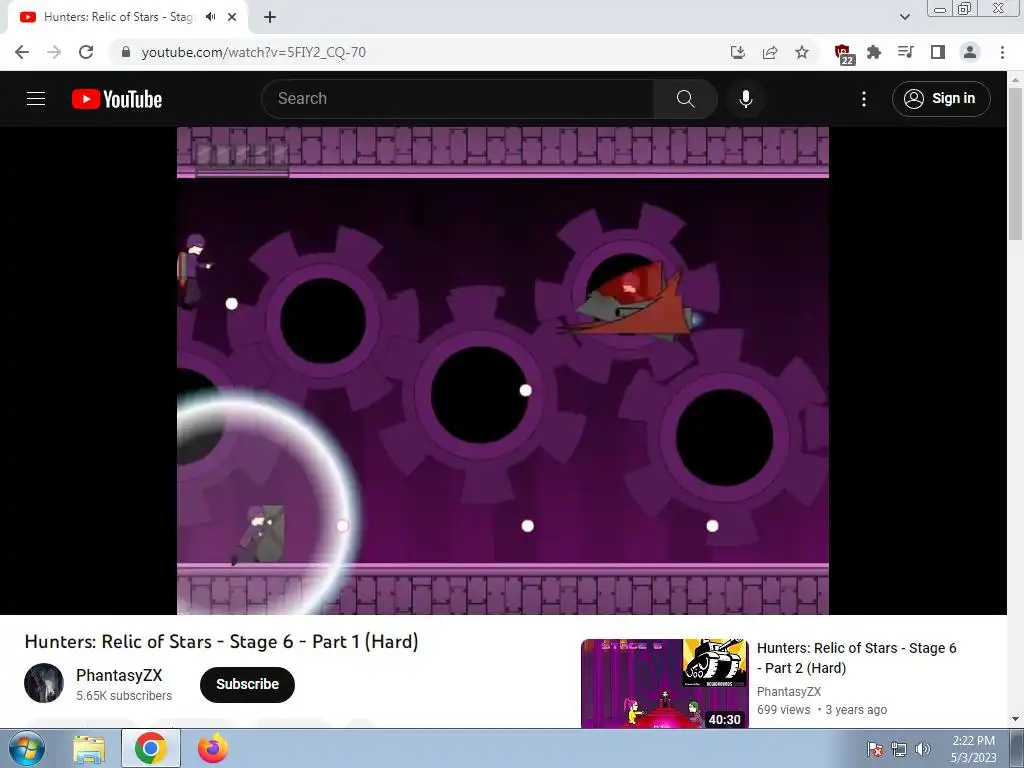Bookmark this tab with the star
The height and width of the screenshot is (768, 1024).
(802, 52)
